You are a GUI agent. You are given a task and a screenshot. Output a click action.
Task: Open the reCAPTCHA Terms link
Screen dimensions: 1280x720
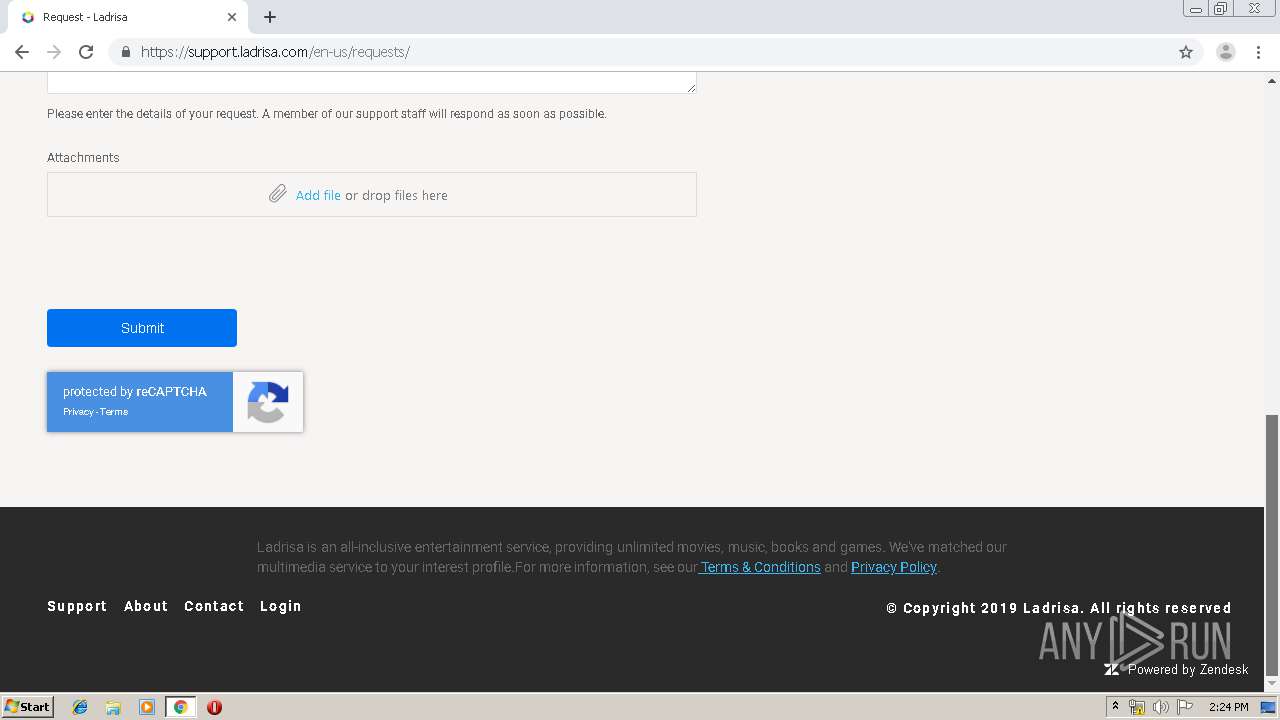pyautogui.click(x=114, y=412)
